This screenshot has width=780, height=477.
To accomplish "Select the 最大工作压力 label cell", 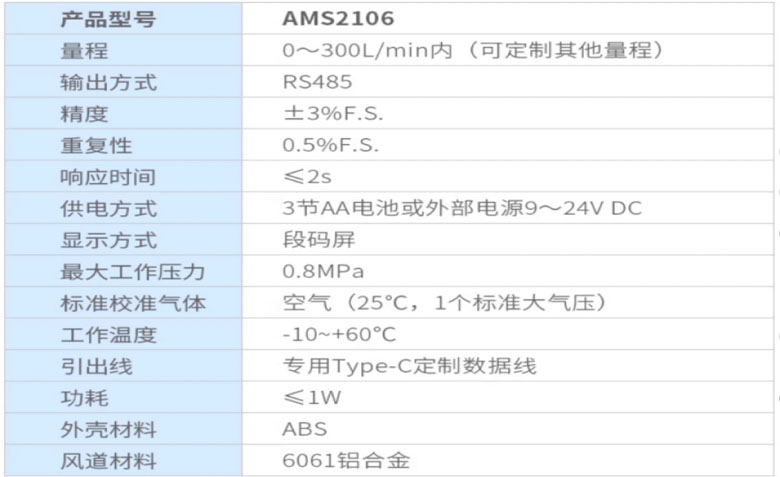I will click(123, 272).
